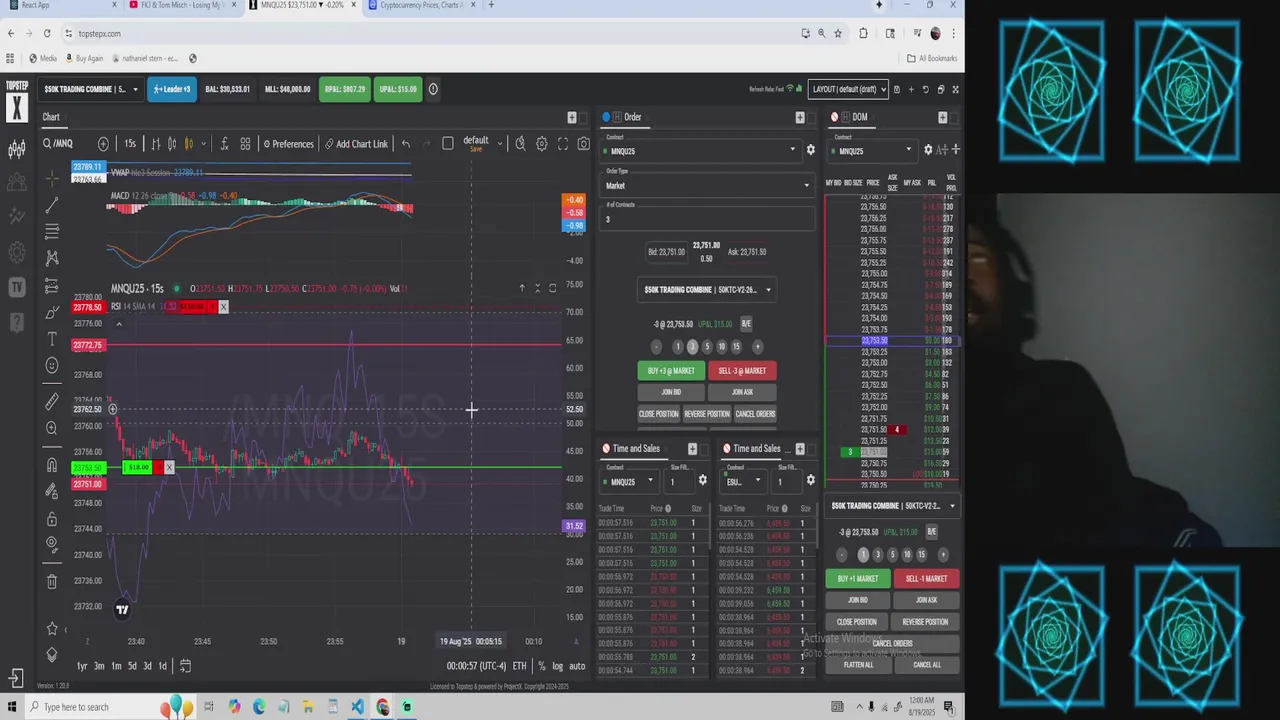1280x720 pixels.
Task: Select the emoji icon drawing tool
Action: point(52,365)
